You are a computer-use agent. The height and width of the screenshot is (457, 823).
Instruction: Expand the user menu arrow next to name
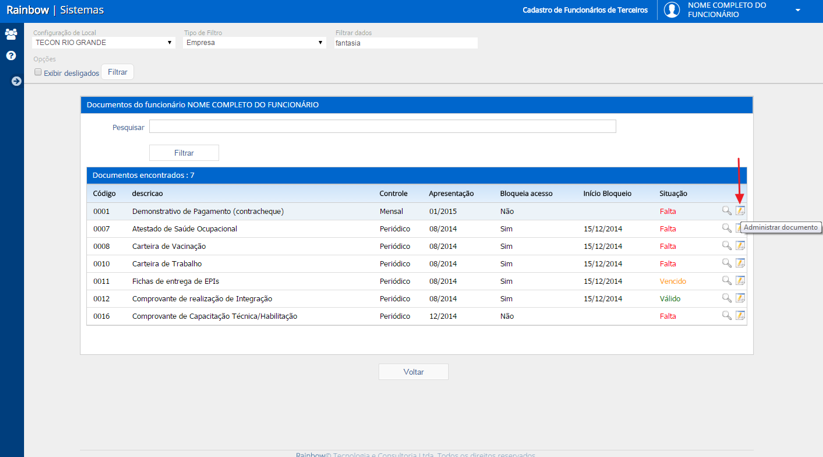[798, 10]
